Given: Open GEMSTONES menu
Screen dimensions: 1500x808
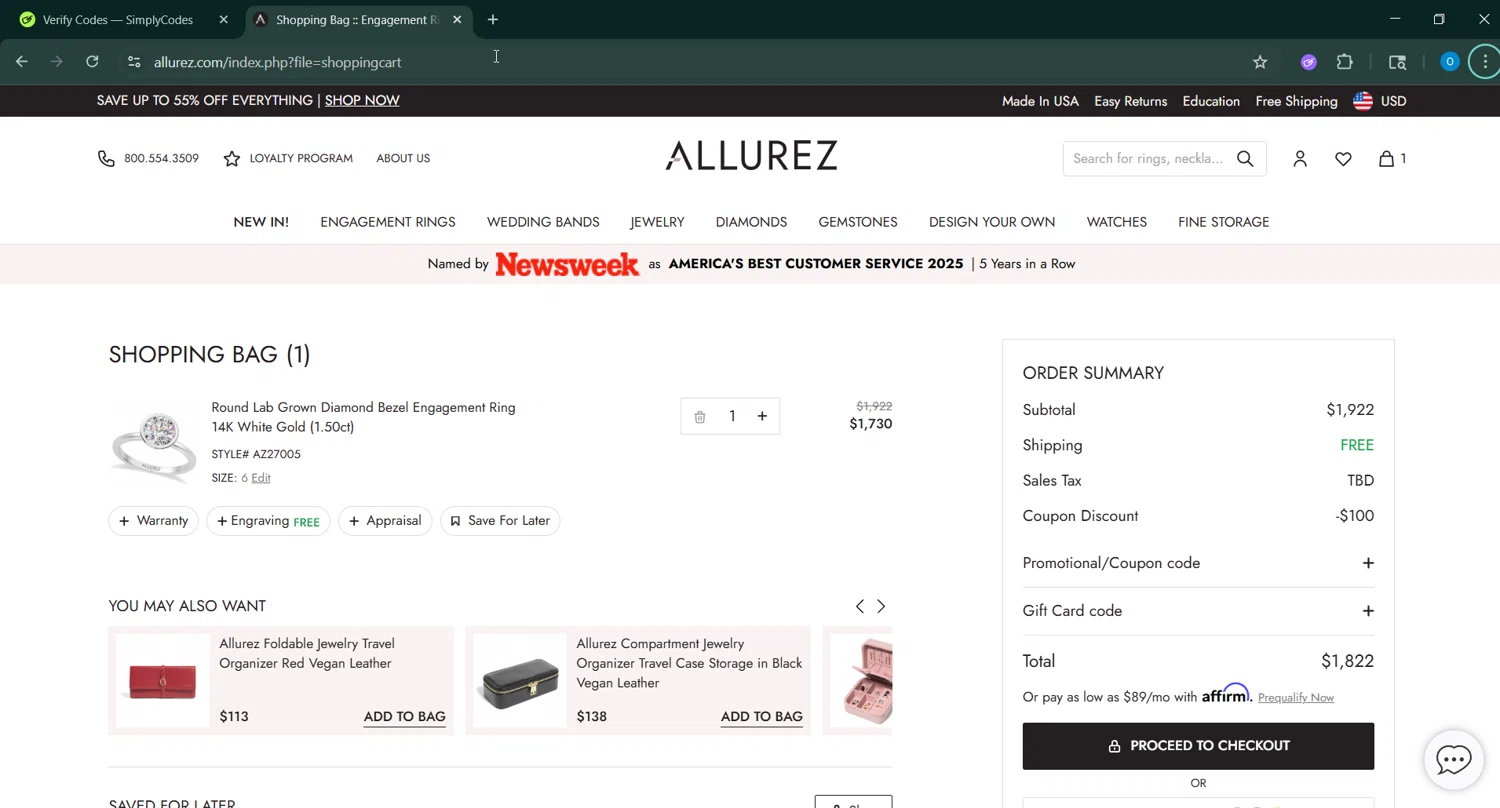Looking at the screenshot, I should (858, 222).
